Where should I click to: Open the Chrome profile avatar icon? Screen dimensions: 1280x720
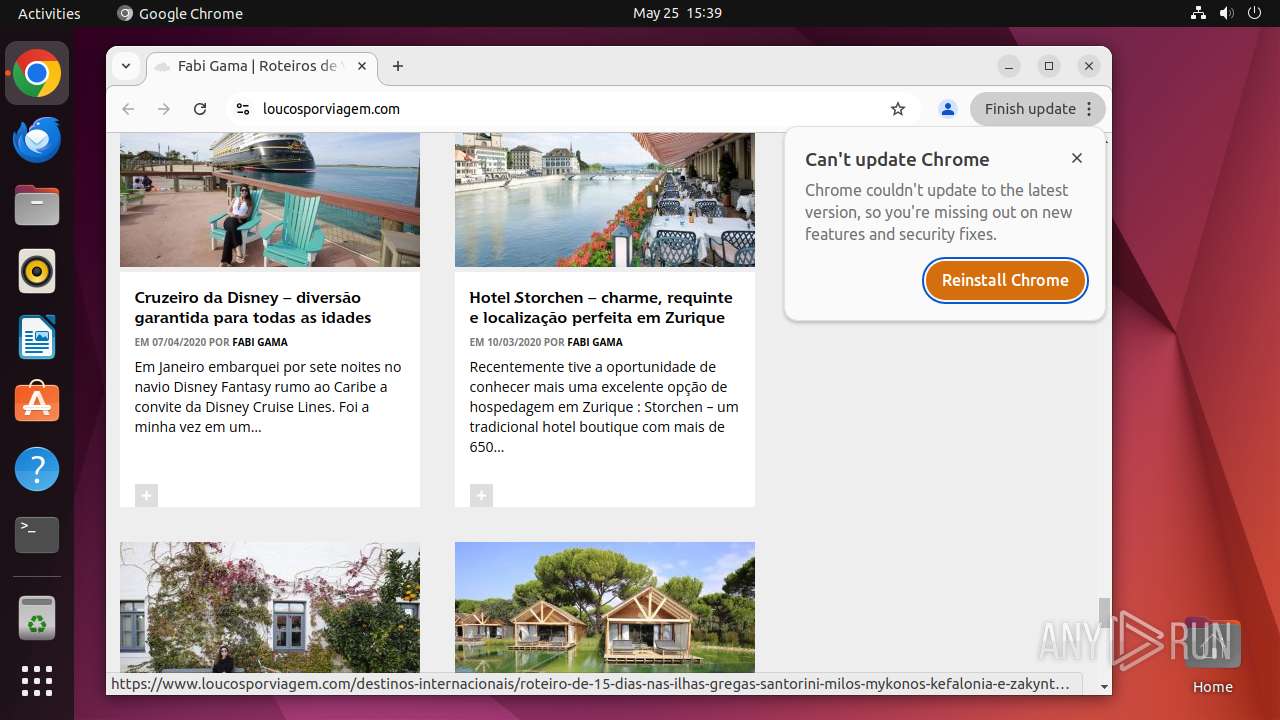(948, 109)
